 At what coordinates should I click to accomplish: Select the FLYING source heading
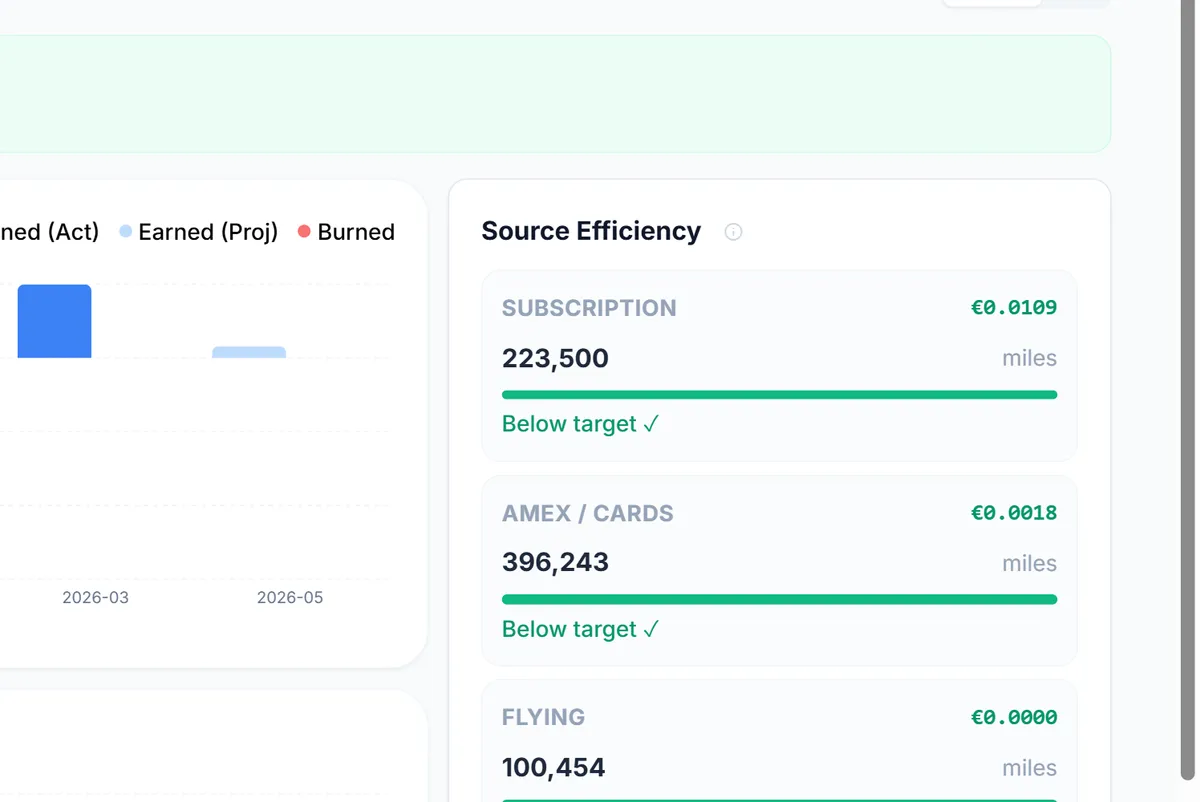pos(543,717)
